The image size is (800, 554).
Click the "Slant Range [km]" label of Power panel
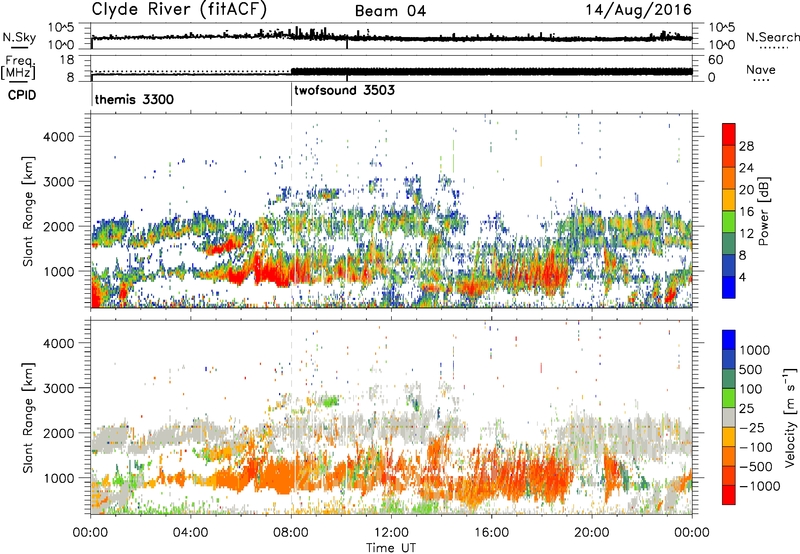pyautogui.click(x=28, y=211)
